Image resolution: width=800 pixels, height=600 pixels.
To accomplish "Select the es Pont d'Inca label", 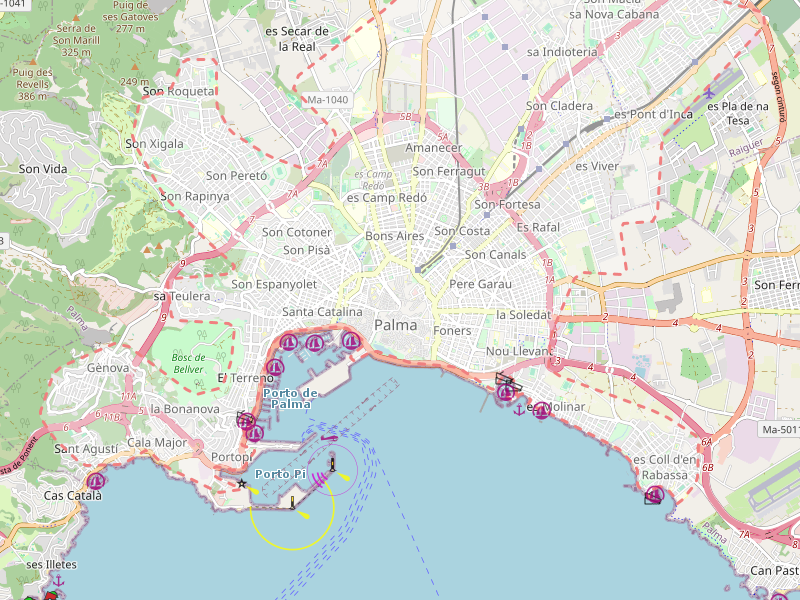I will click(653, 114).
